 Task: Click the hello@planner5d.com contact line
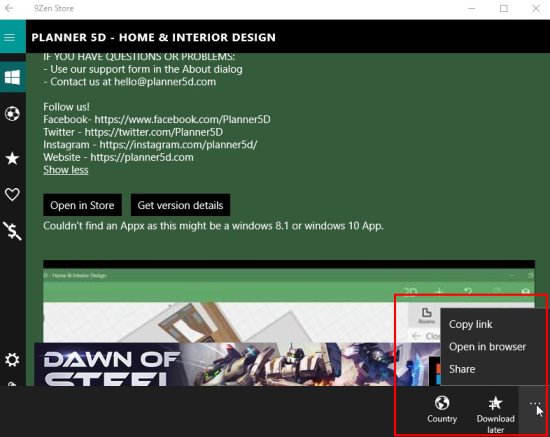(130, 82)
